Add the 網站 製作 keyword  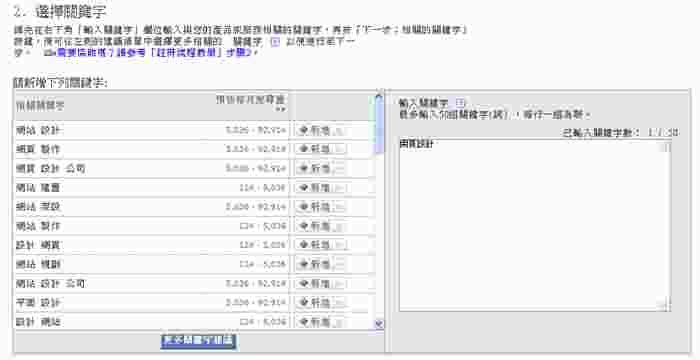tap(321, 226)
